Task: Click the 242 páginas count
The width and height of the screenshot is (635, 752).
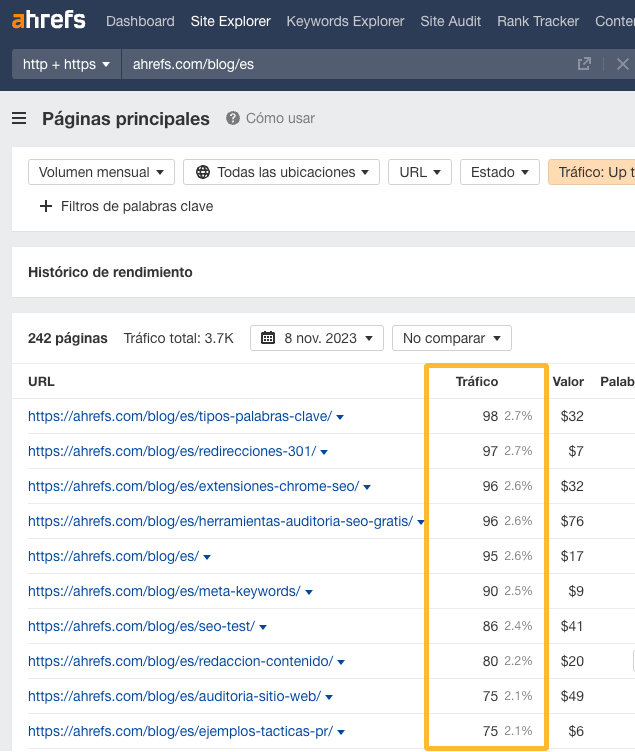Action: coord(68,338)
